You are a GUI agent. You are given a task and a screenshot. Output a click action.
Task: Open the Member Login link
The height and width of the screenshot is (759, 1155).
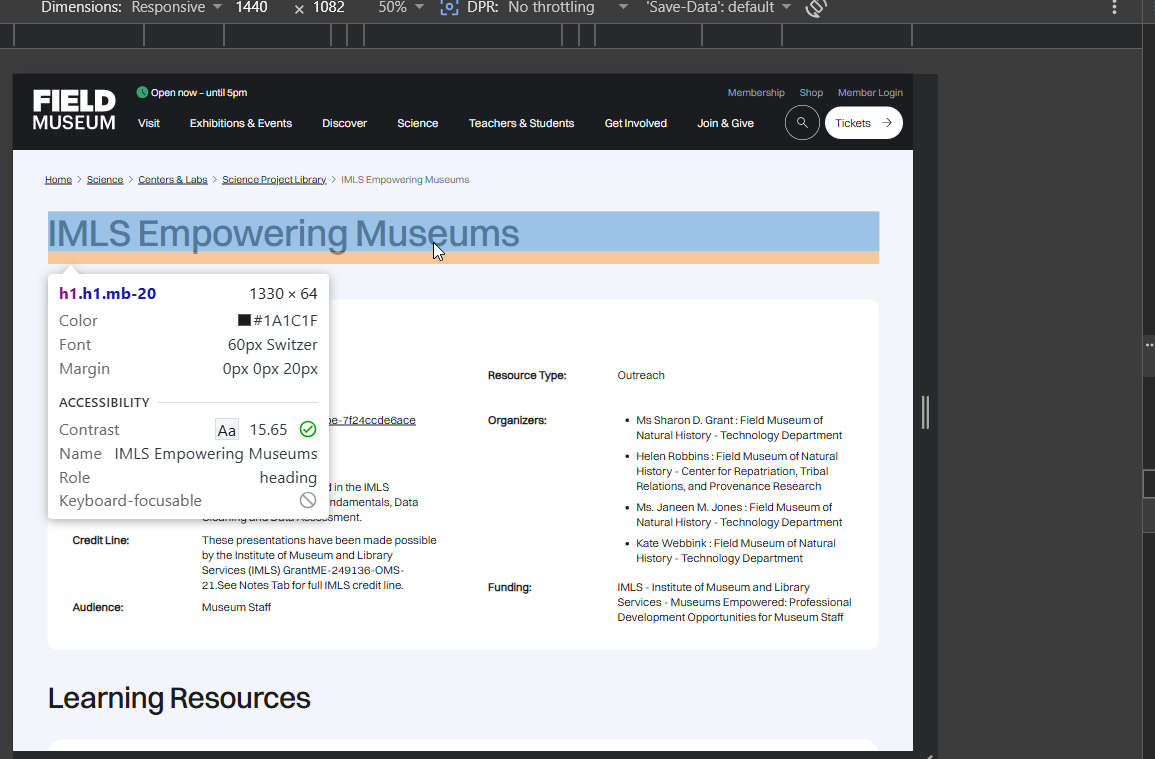pyautogui.click(x=870, y=93)
